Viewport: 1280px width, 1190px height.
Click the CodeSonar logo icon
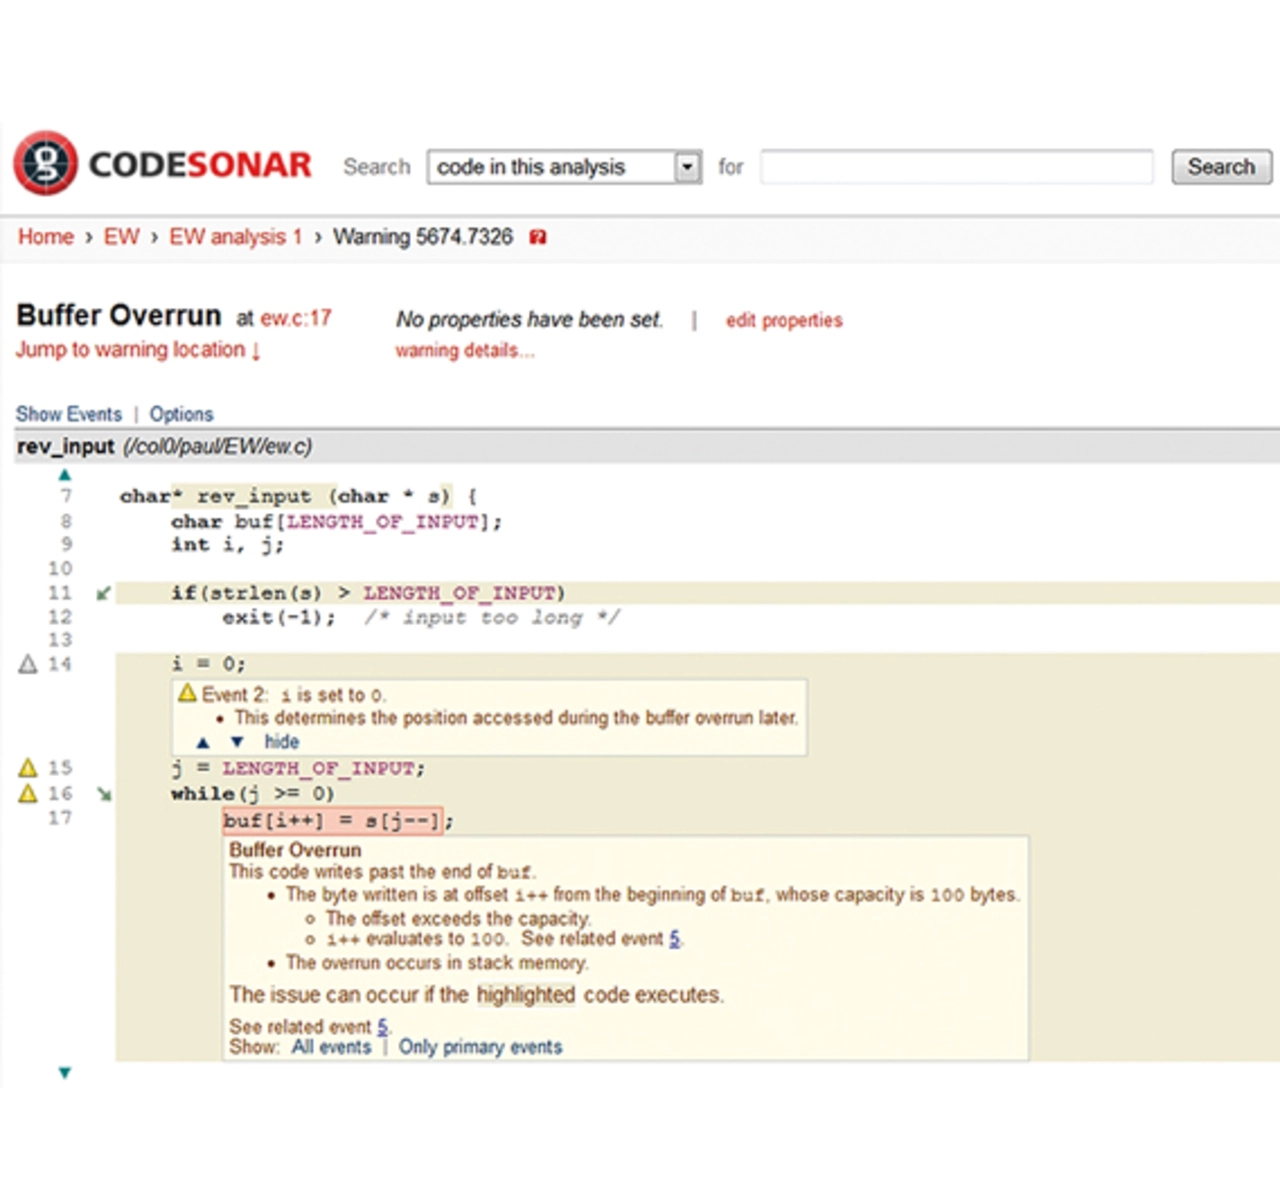pyautogui.click(x=45, y=163)
